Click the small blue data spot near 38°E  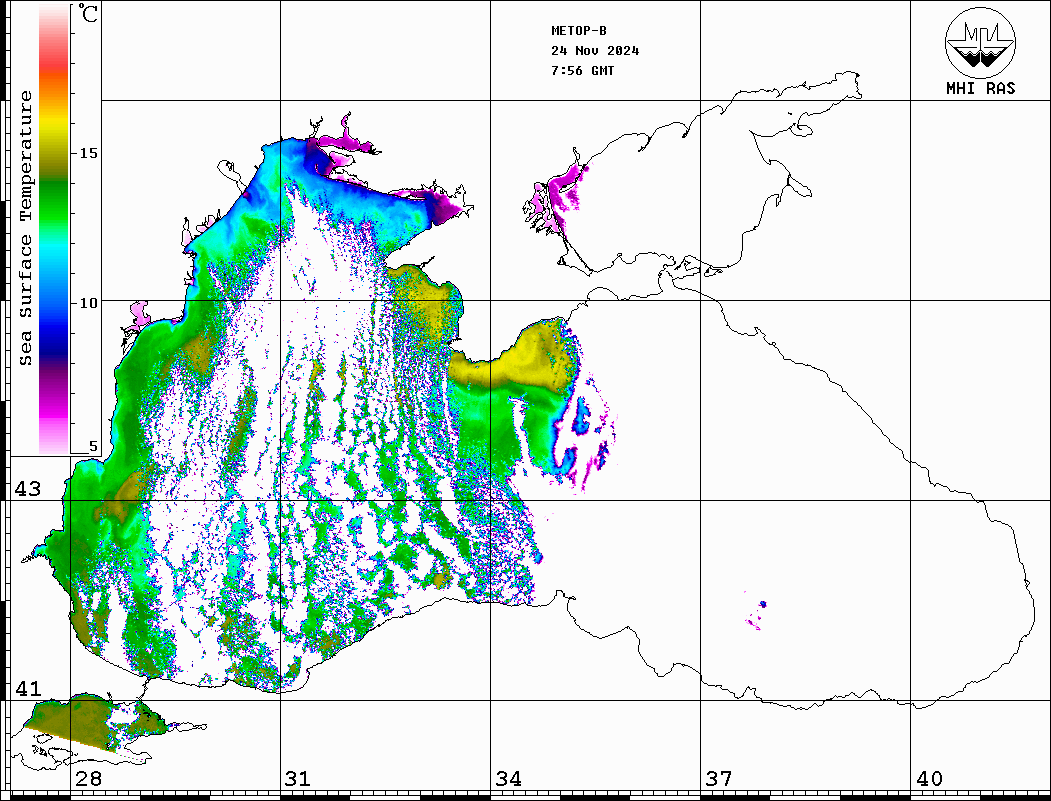coord(763,605)
